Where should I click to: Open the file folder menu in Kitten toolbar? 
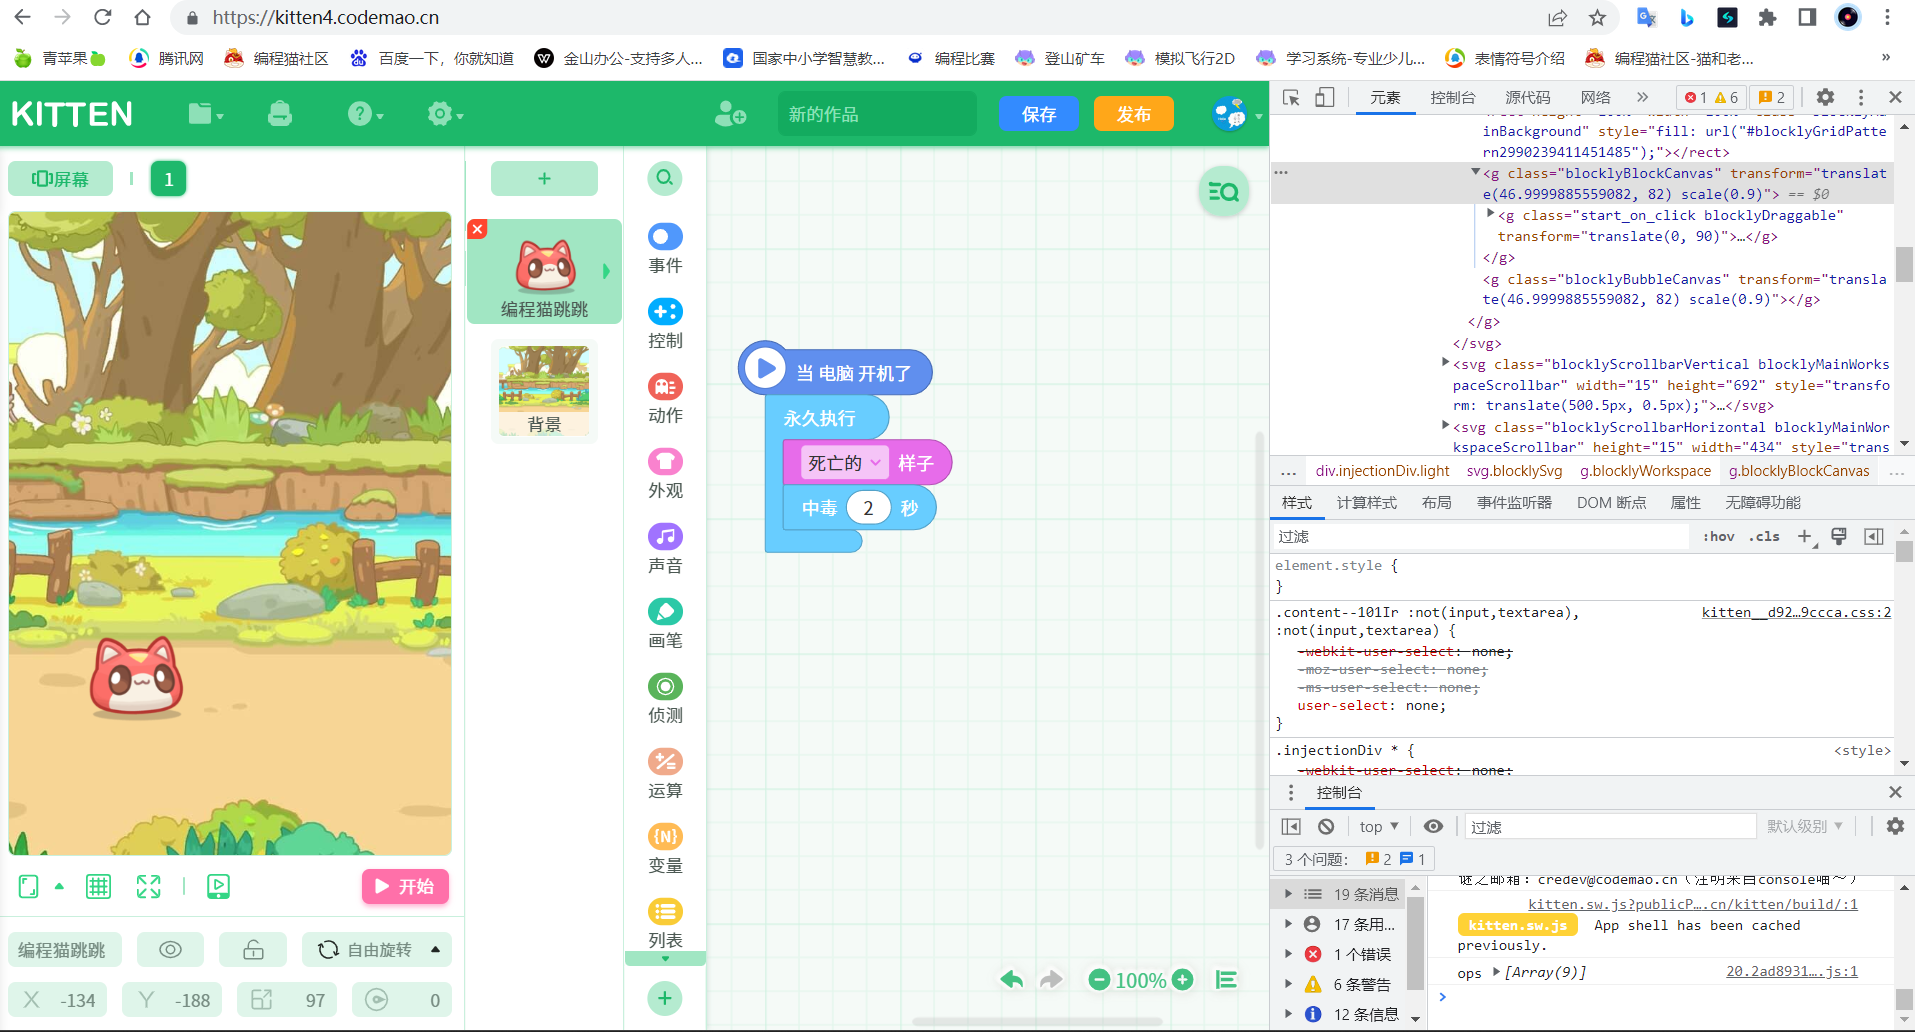click(x=205, y=114)
